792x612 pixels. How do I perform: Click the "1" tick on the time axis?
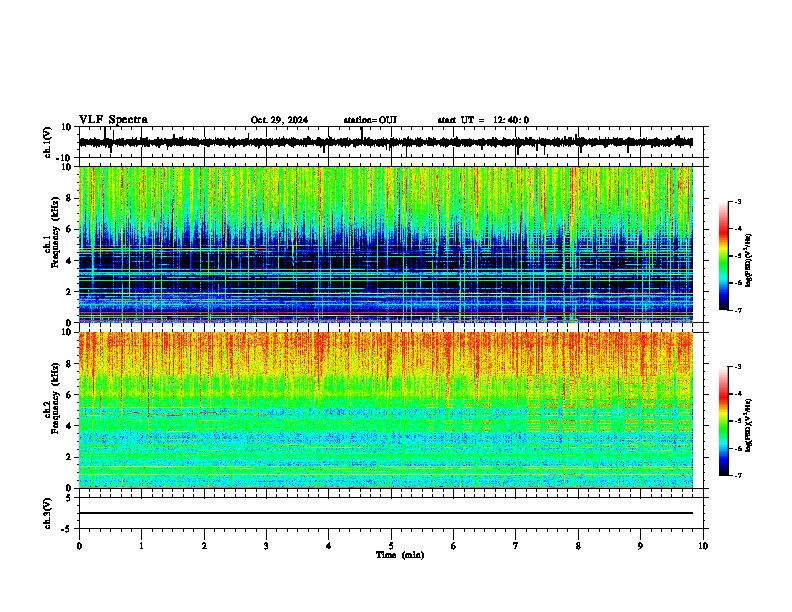point(141,546)
